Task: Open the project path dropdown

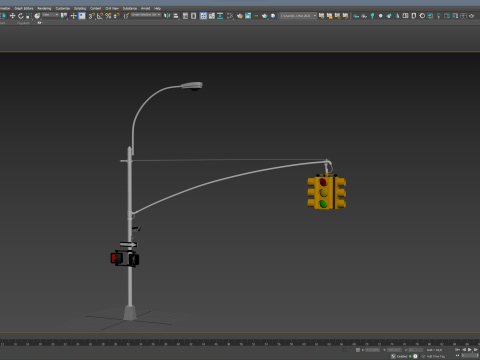Action: pos(298,16)
